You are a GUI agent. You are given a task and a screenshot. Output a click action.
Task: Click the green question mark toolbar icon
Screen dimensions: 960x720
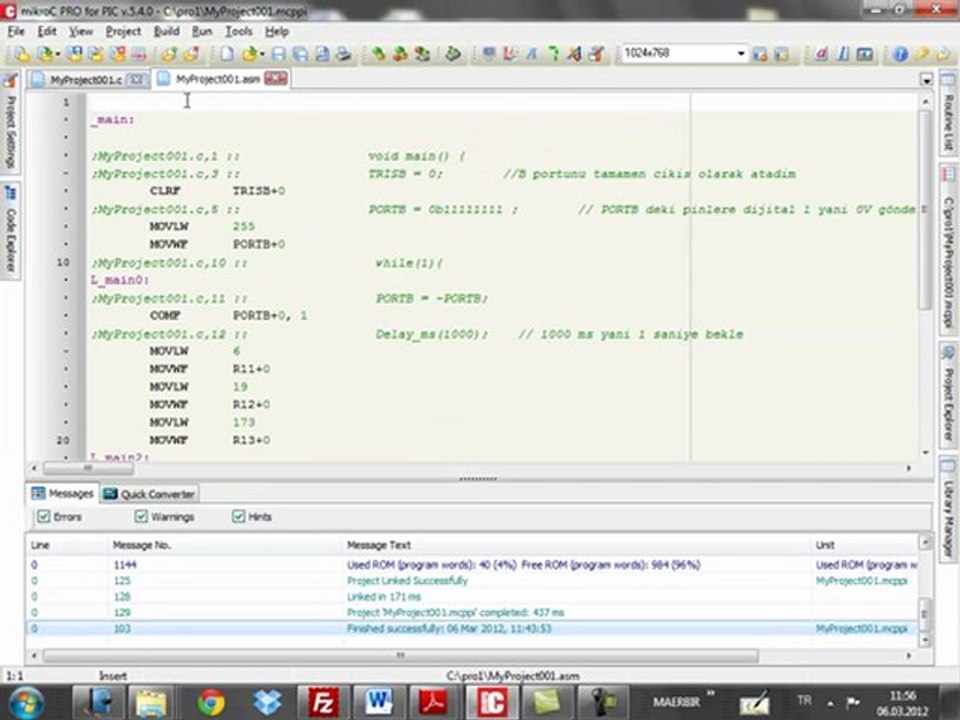[553, 54]
